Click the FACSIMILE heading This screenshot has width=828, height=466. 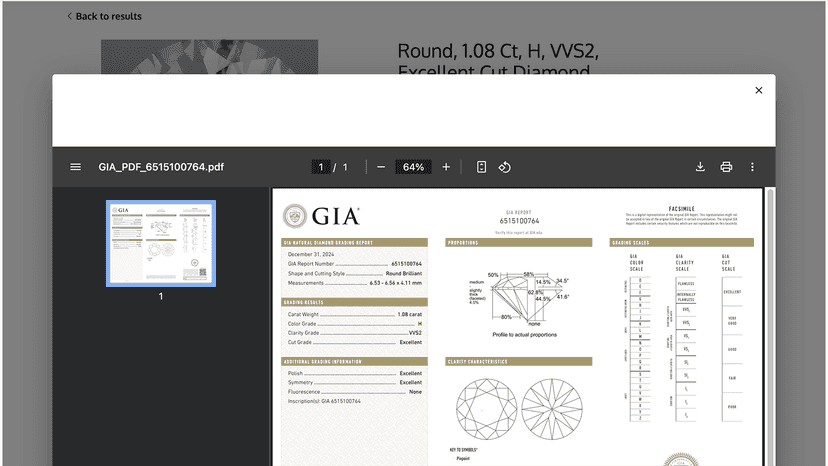[x=681, y=209]
